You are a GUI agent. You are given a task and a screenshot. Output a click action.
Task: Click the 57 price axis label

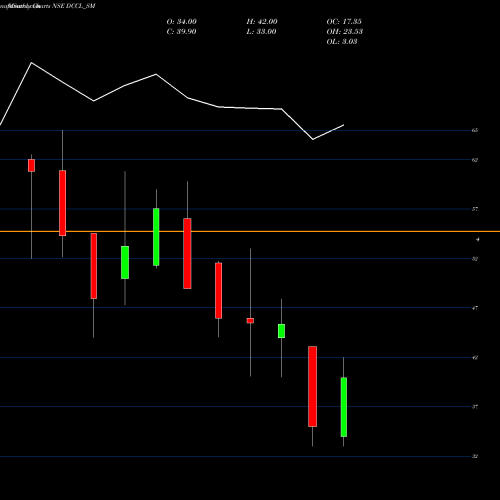[x=475, y=209]
